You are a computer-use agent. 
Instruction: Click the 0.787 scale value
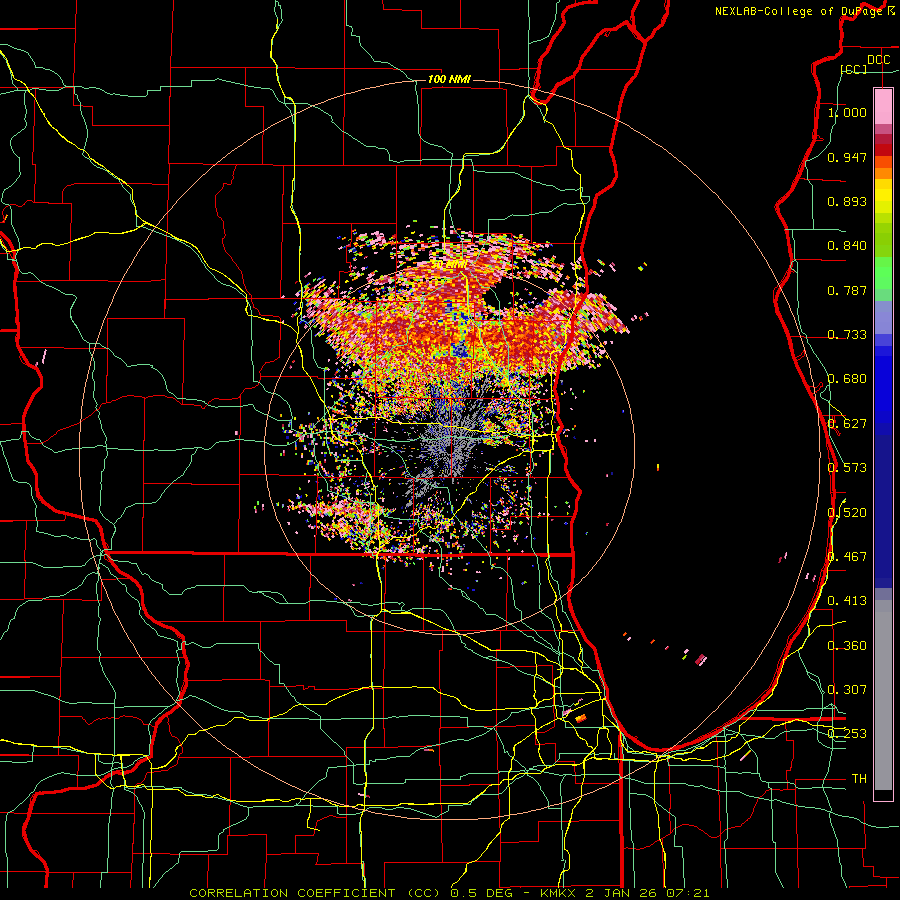click(x=847, y=290)
